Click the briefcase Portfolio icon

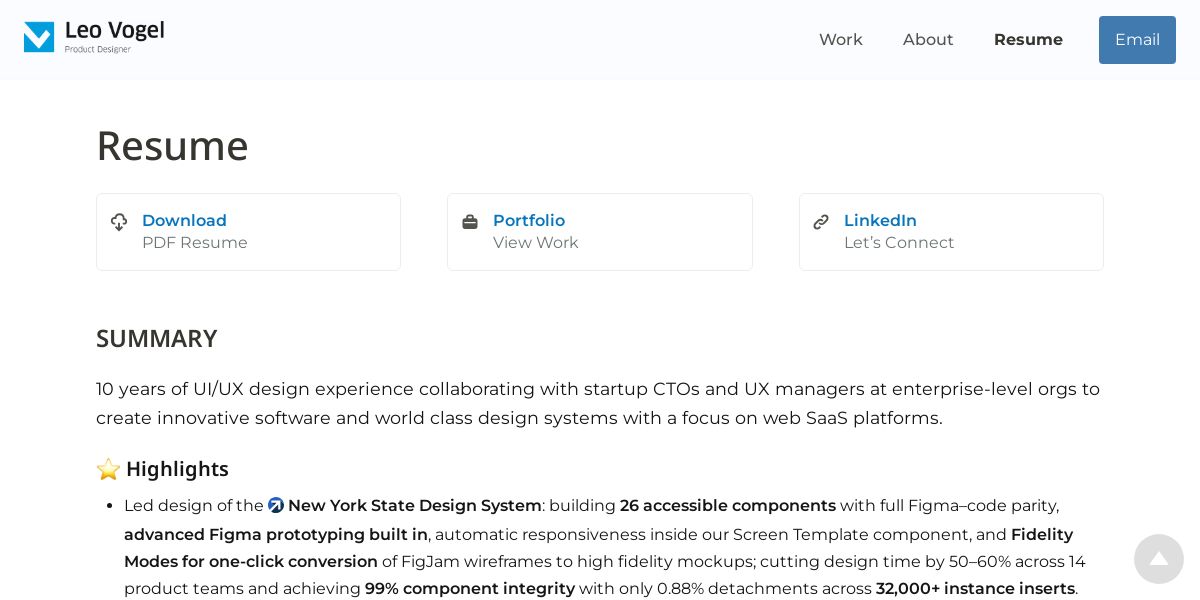(470, 222)
